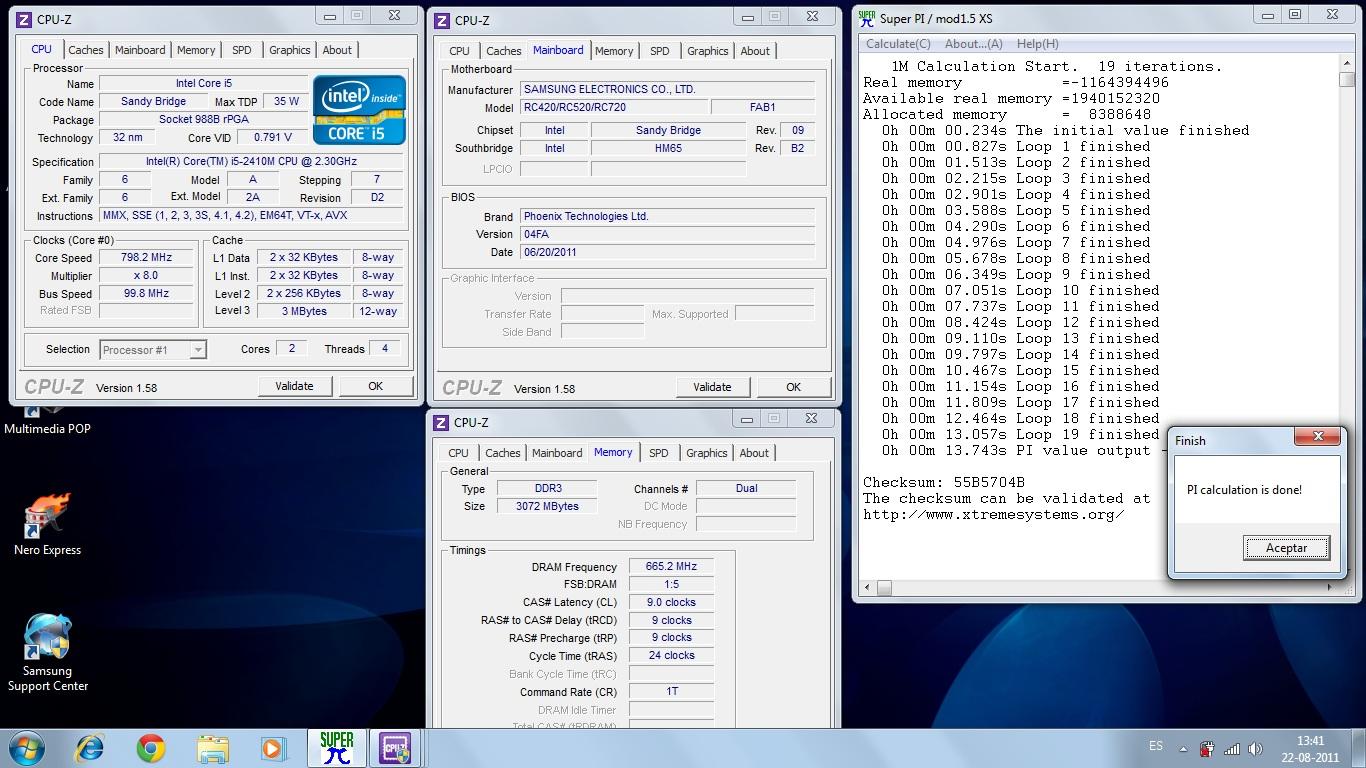Image resolution: width=1366 pixels, height=768 pixels.
Task: Expand the Processor #1 selection dropdown
Action: click(x=198, y=349)
